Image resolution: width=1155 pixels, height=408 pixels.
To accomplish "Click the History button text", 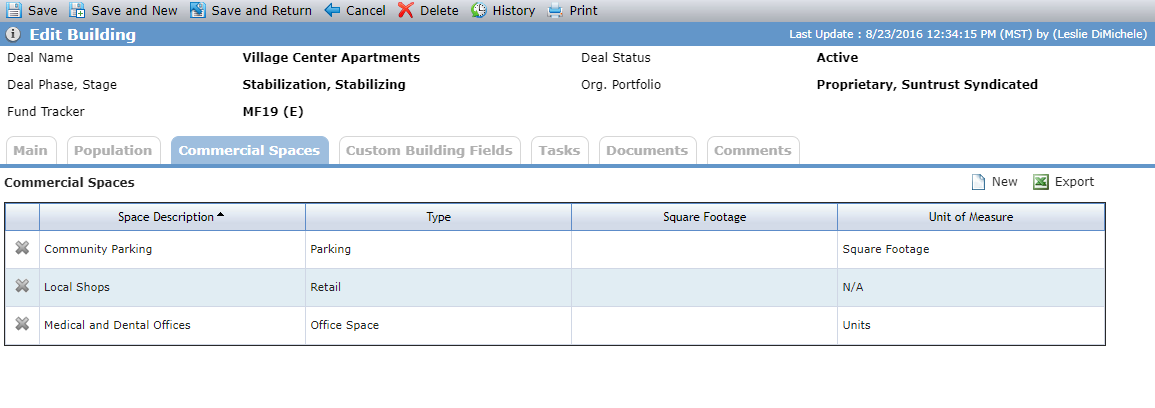I will (x=514, y=10).
